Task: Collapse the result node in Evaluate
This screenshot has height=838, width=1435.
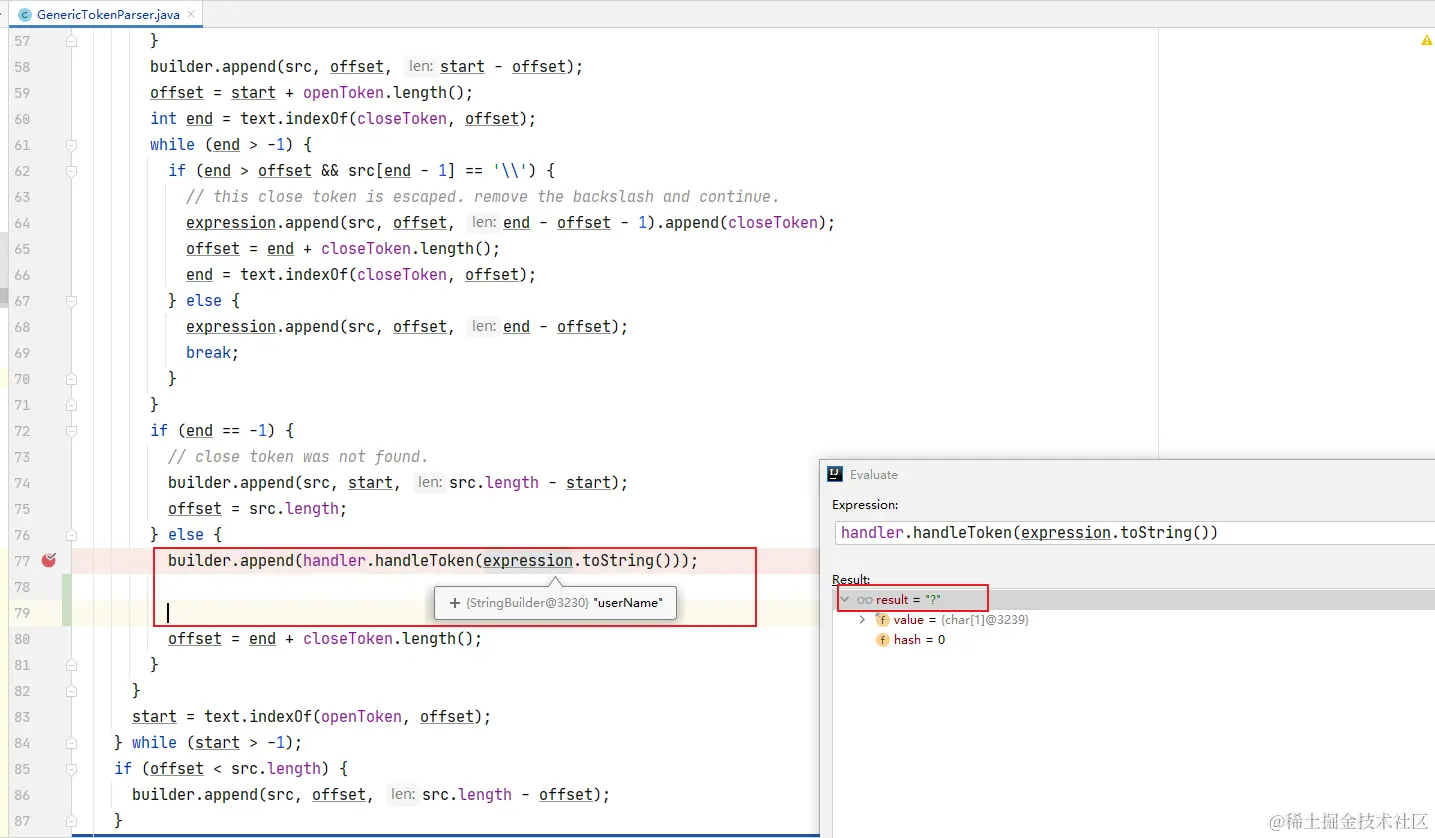Action: pos(845,600)
